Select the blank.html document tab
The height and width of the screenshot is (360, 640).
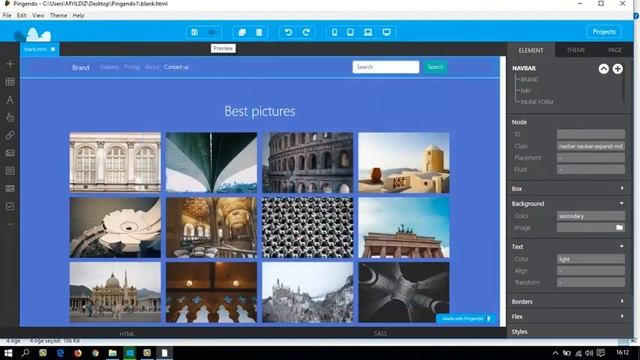[x=36, y=49]
